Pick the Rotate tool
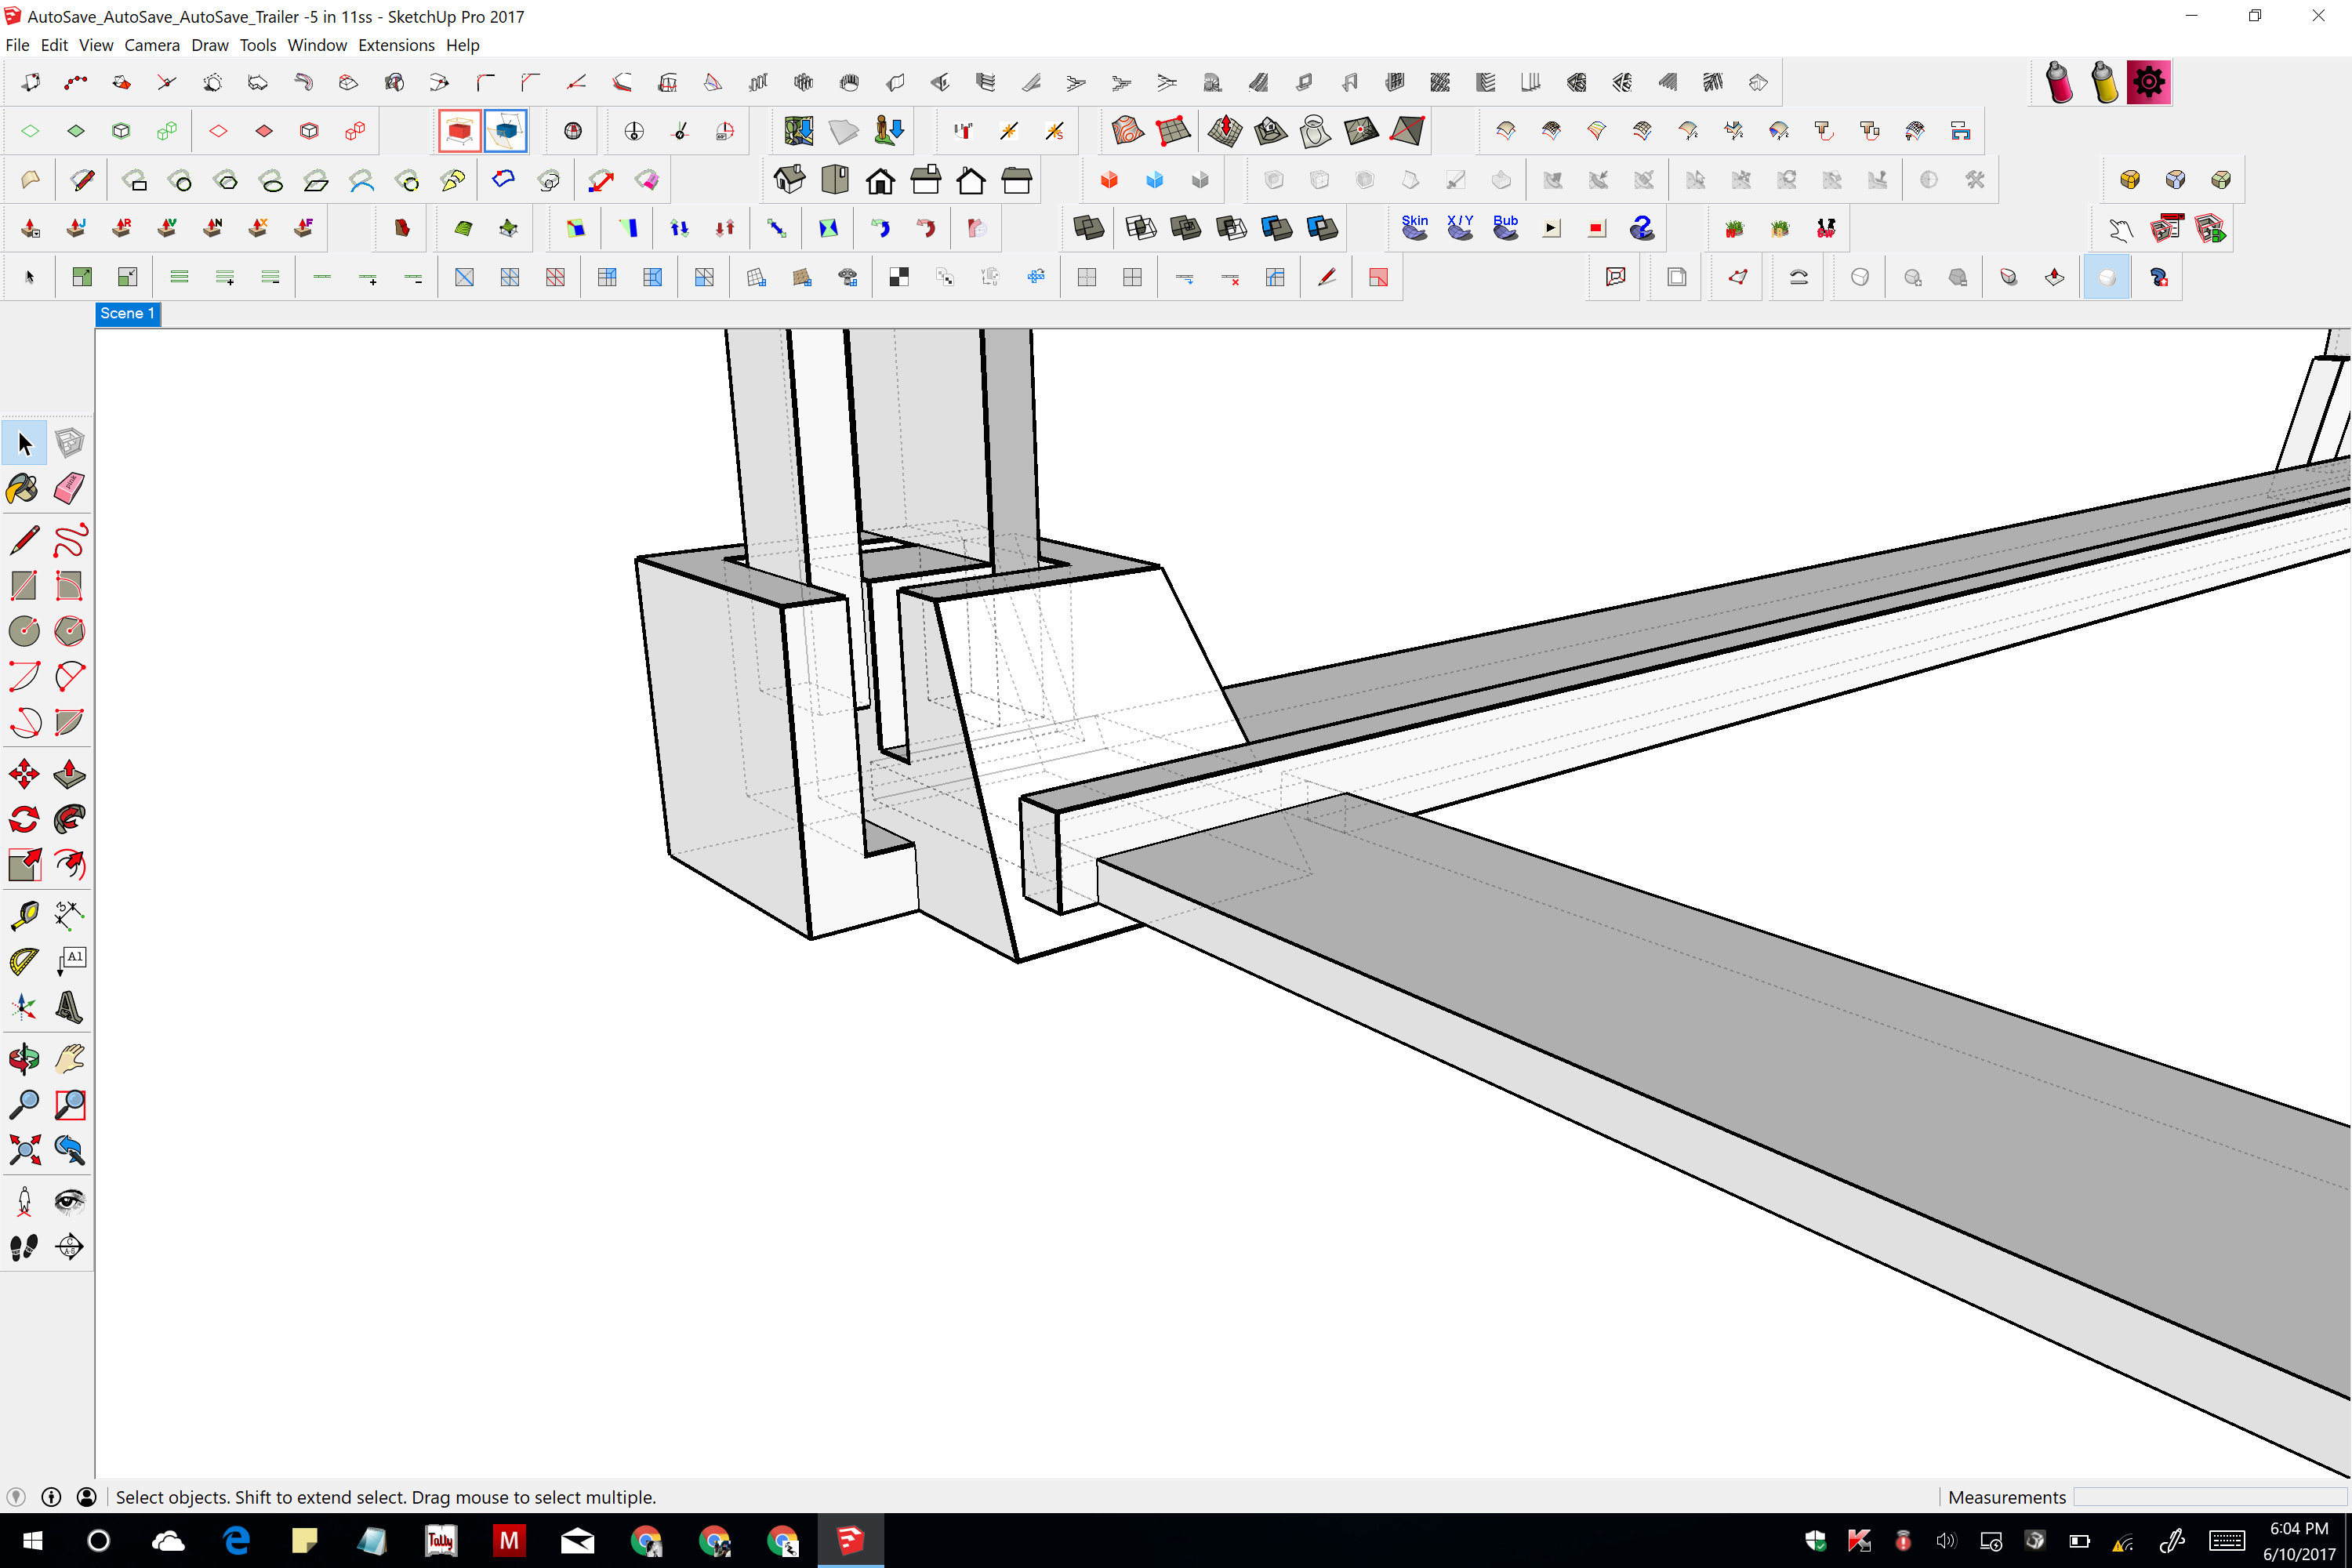The width and height of the screenshot is (2352, 1568). tap(24, 820)
